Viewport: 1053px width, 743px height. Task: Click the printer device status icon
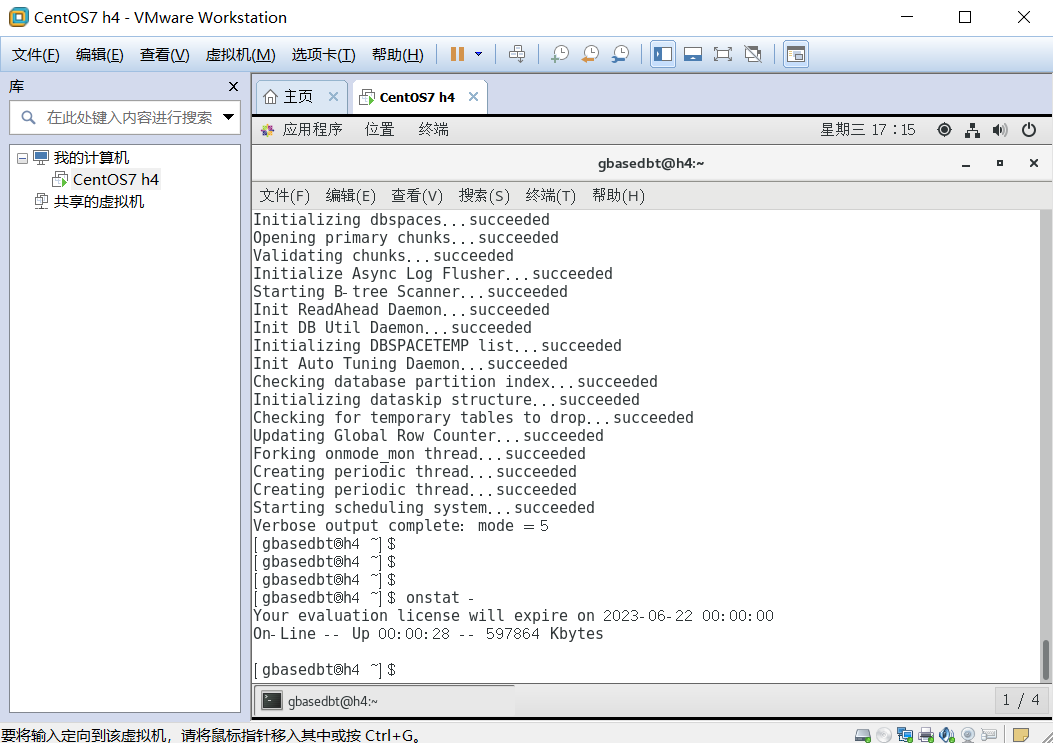click(x=926, y=735)
